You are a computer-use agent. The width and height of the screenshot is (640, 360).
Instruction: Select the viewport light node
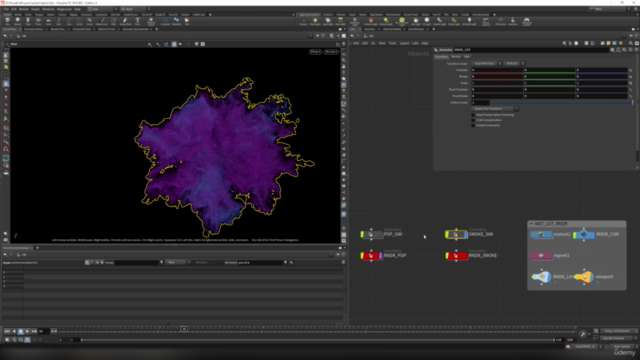point(584,277)
